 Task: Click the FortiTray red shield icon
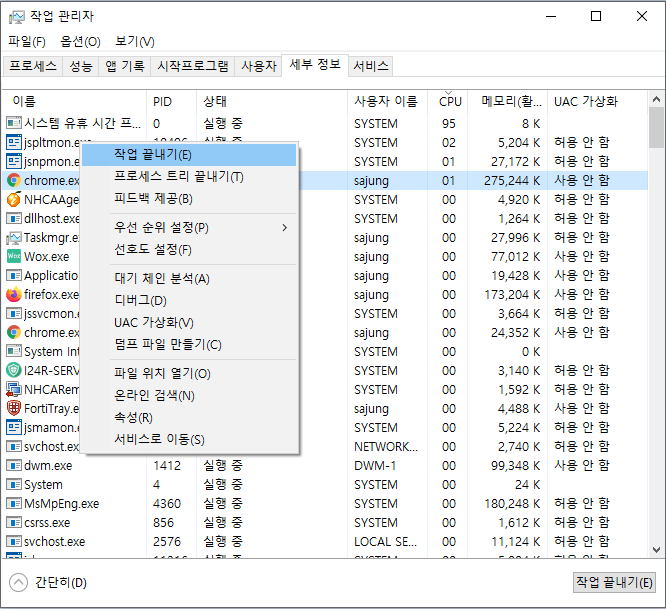[14, 408]
